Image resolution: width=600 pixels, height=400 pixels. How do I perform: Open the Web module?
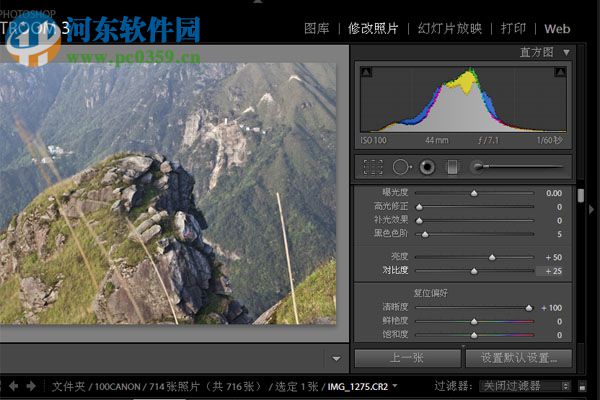[x=557, y=29]
